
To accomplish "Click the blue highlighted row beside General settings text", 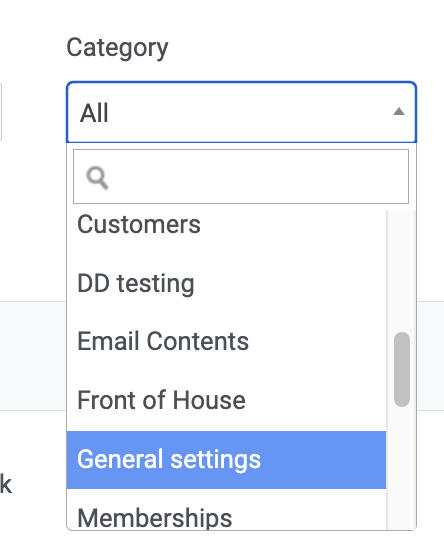I will (324, 460).
